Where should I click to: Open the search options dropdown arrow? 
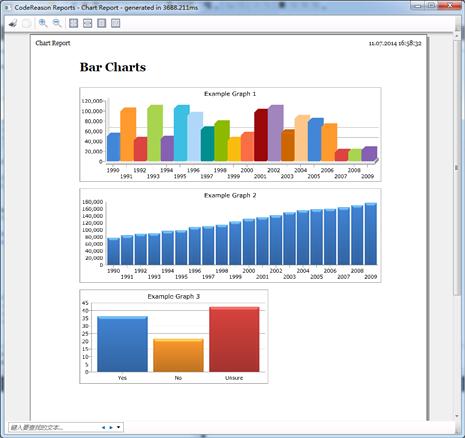pos(118,427)
